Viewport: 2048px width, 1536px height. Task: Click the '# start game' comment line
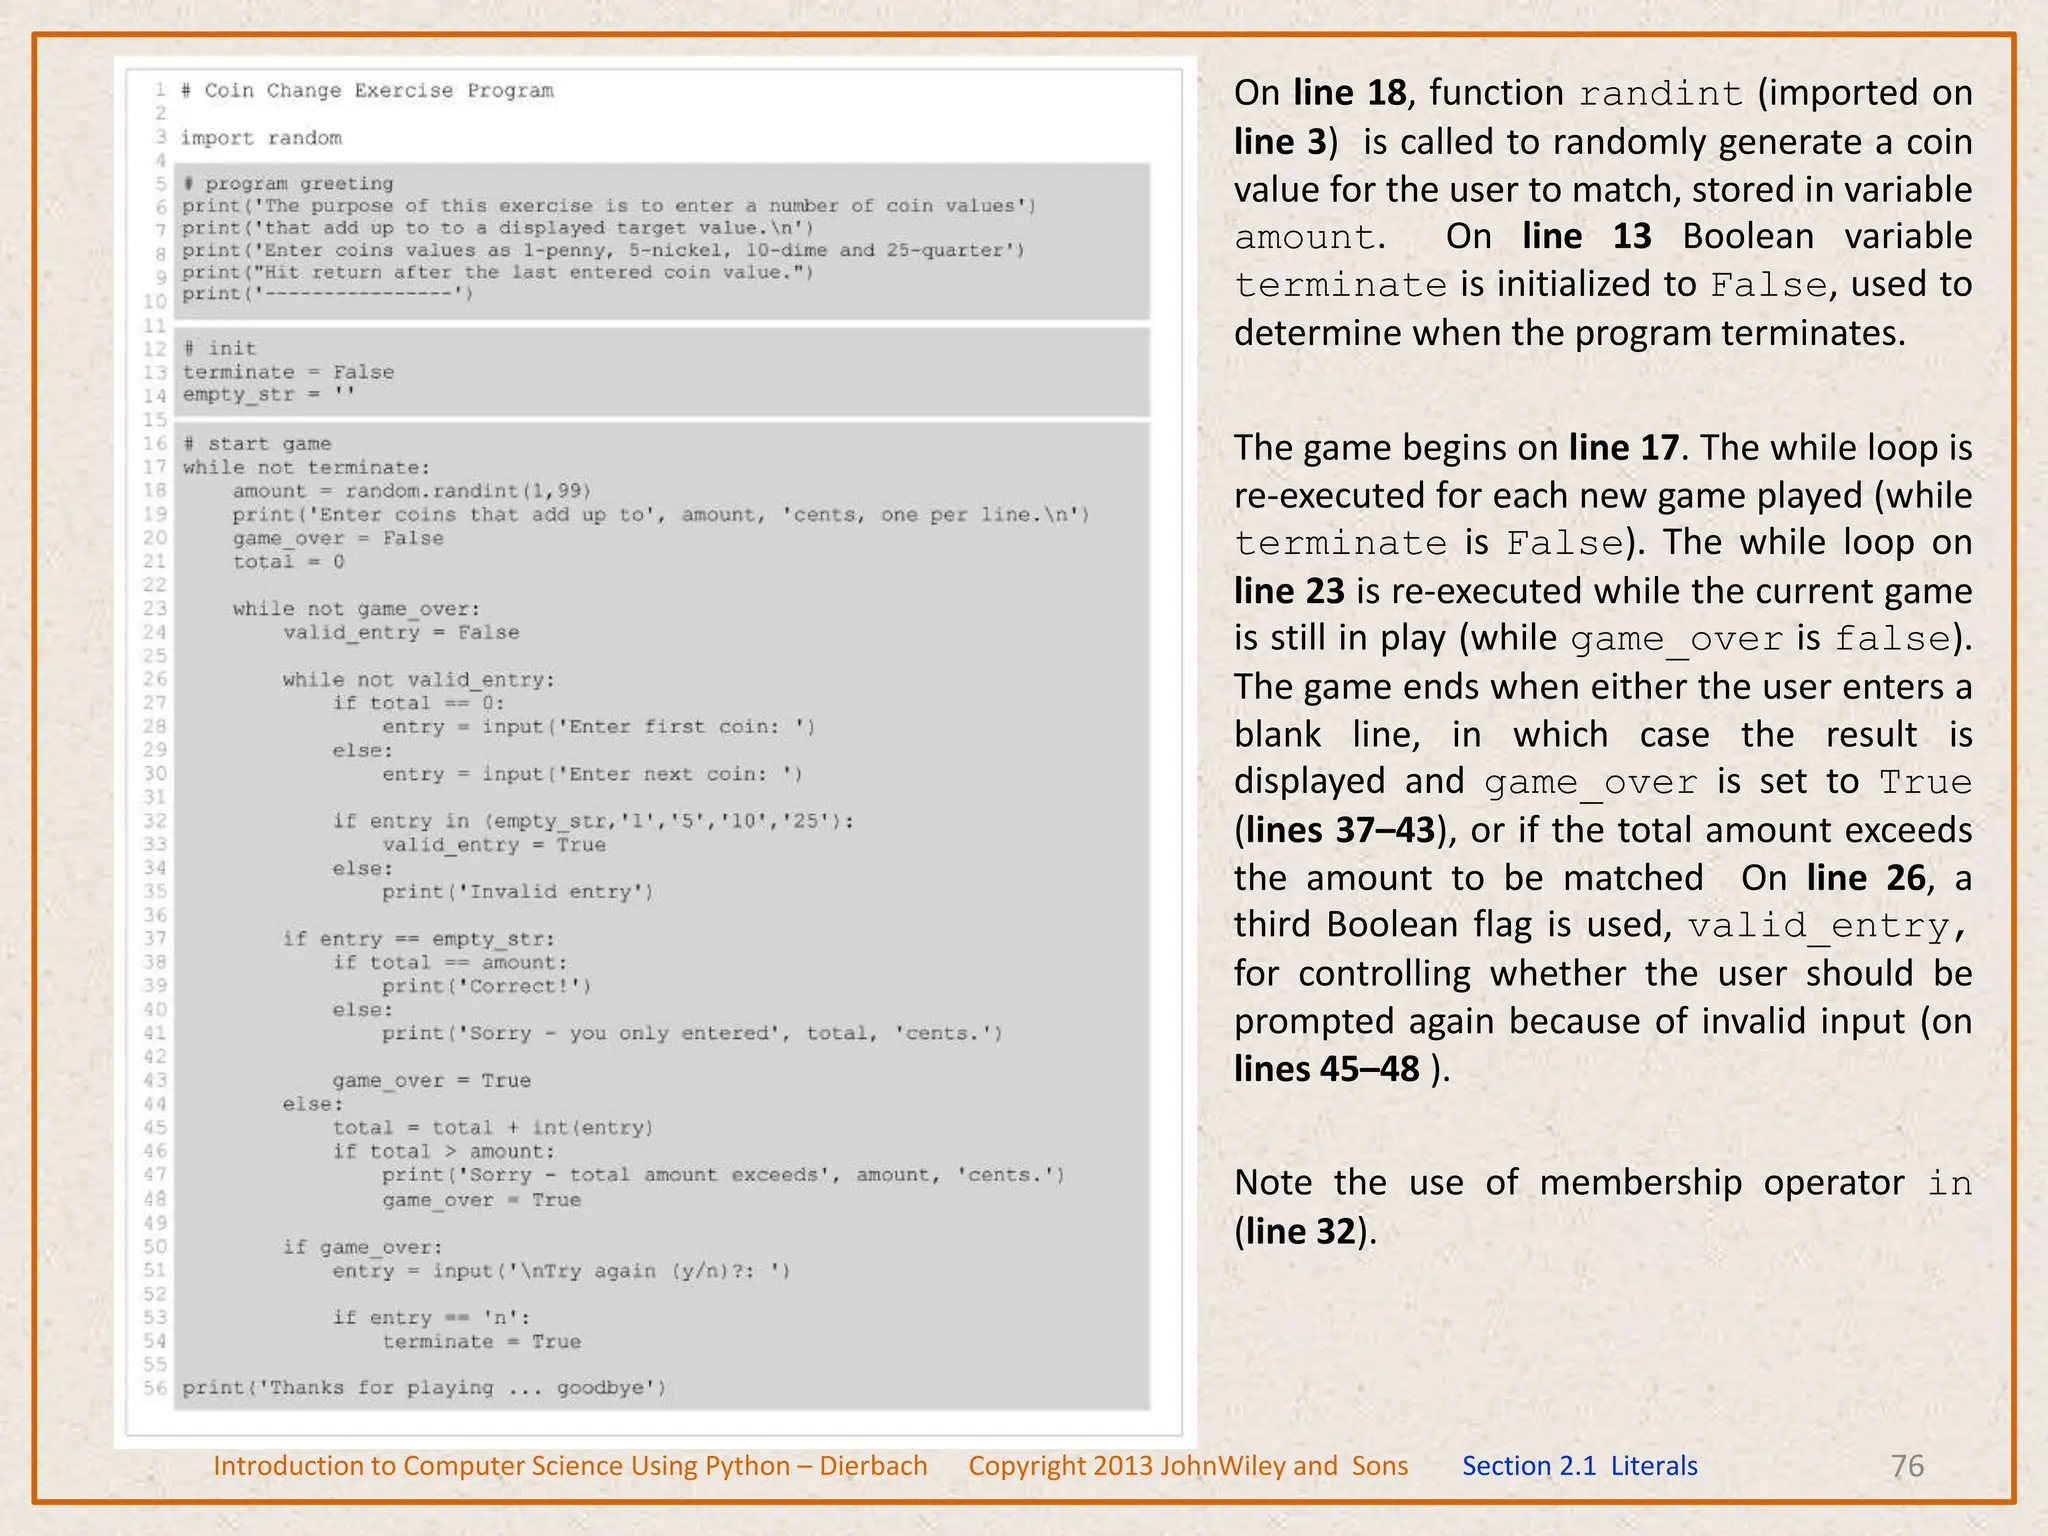[x=257, y=443]
